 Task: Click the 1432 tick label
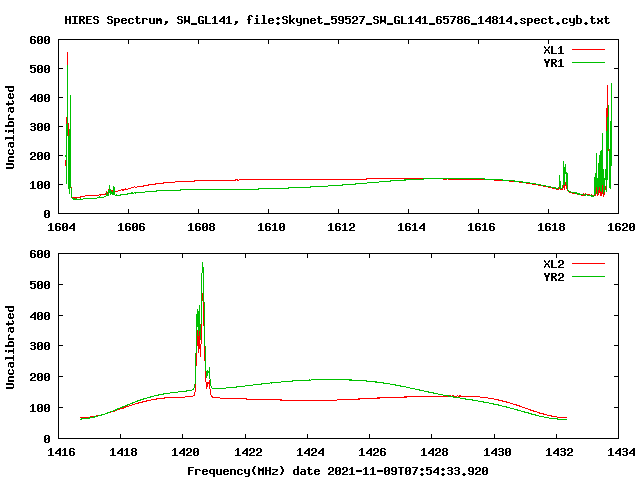click(x=559, y=452)
